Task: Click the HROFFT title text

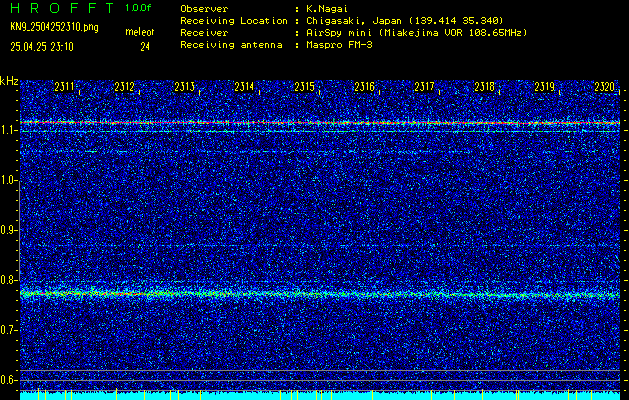Action: tap(62, 8)
